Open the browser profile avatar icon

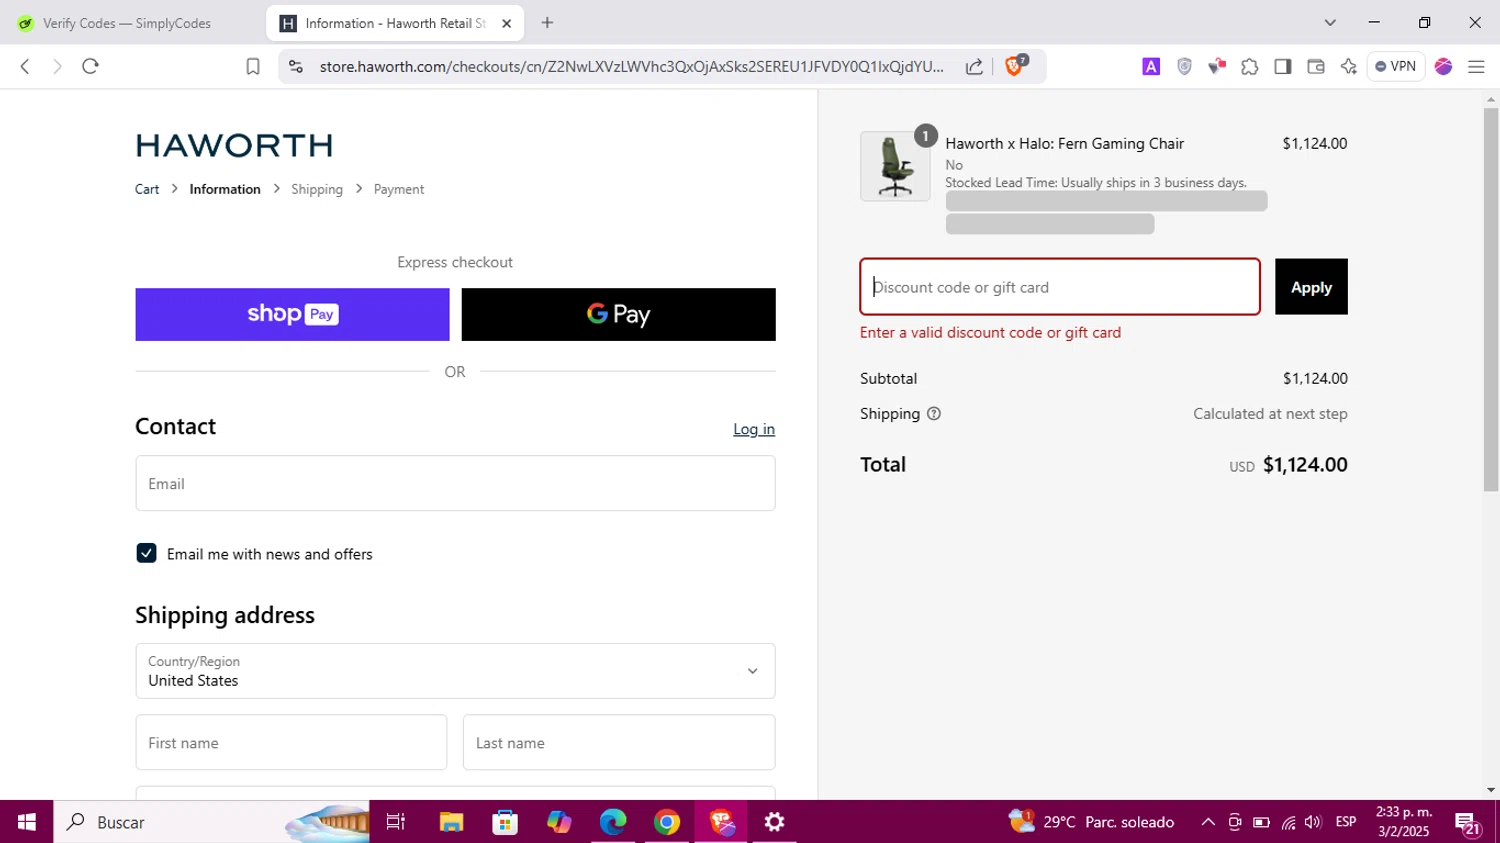point(1443,66)
